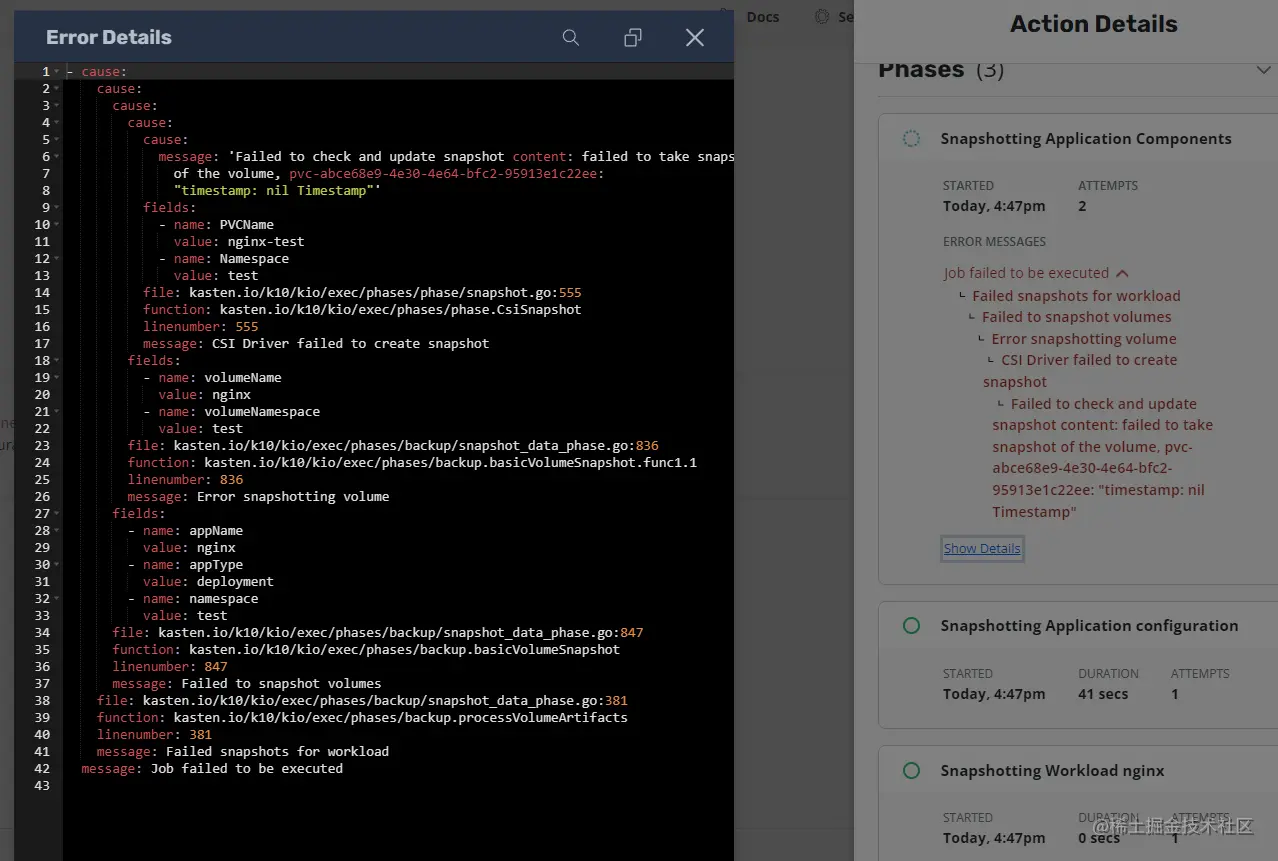Click the Error Details title
This screenshot has width=1278, height=861.
click(109, 37)
